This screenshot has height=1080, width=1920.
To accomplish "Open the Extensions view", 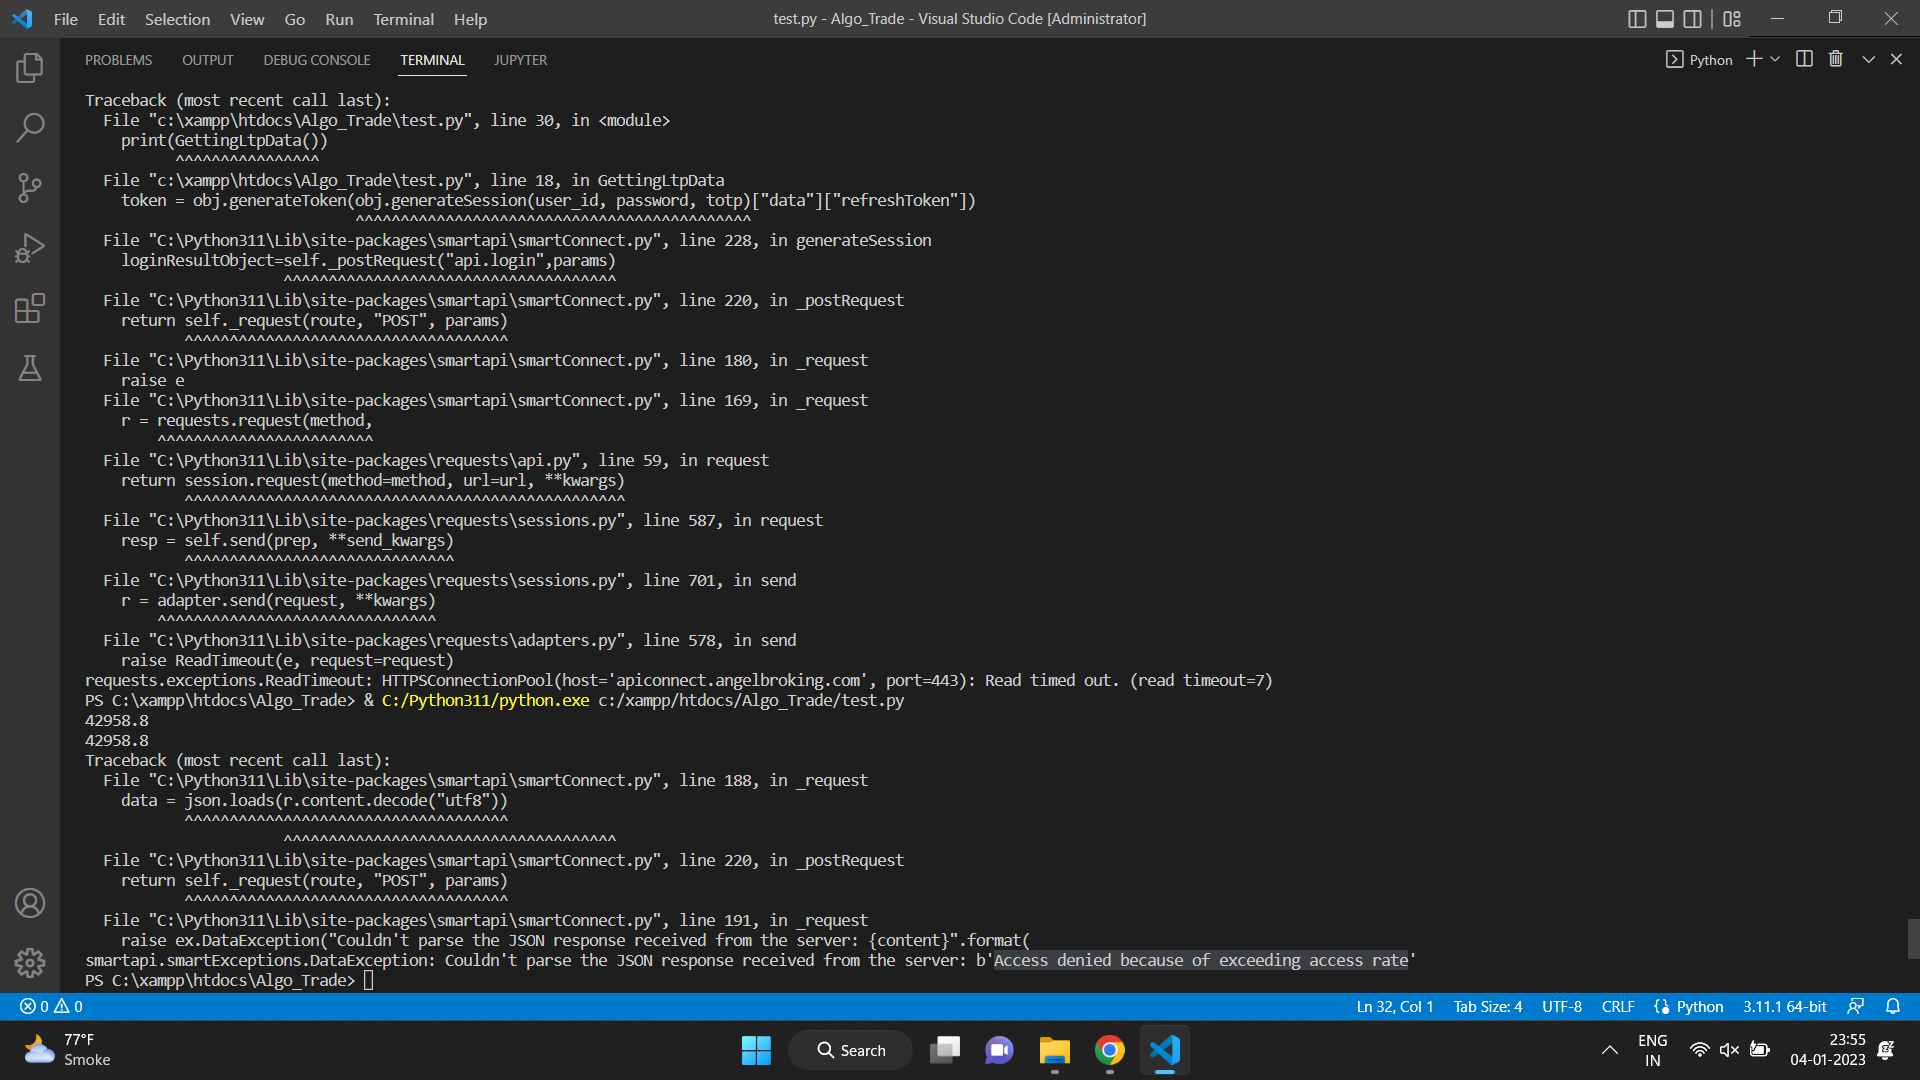I will click(30, 308).
